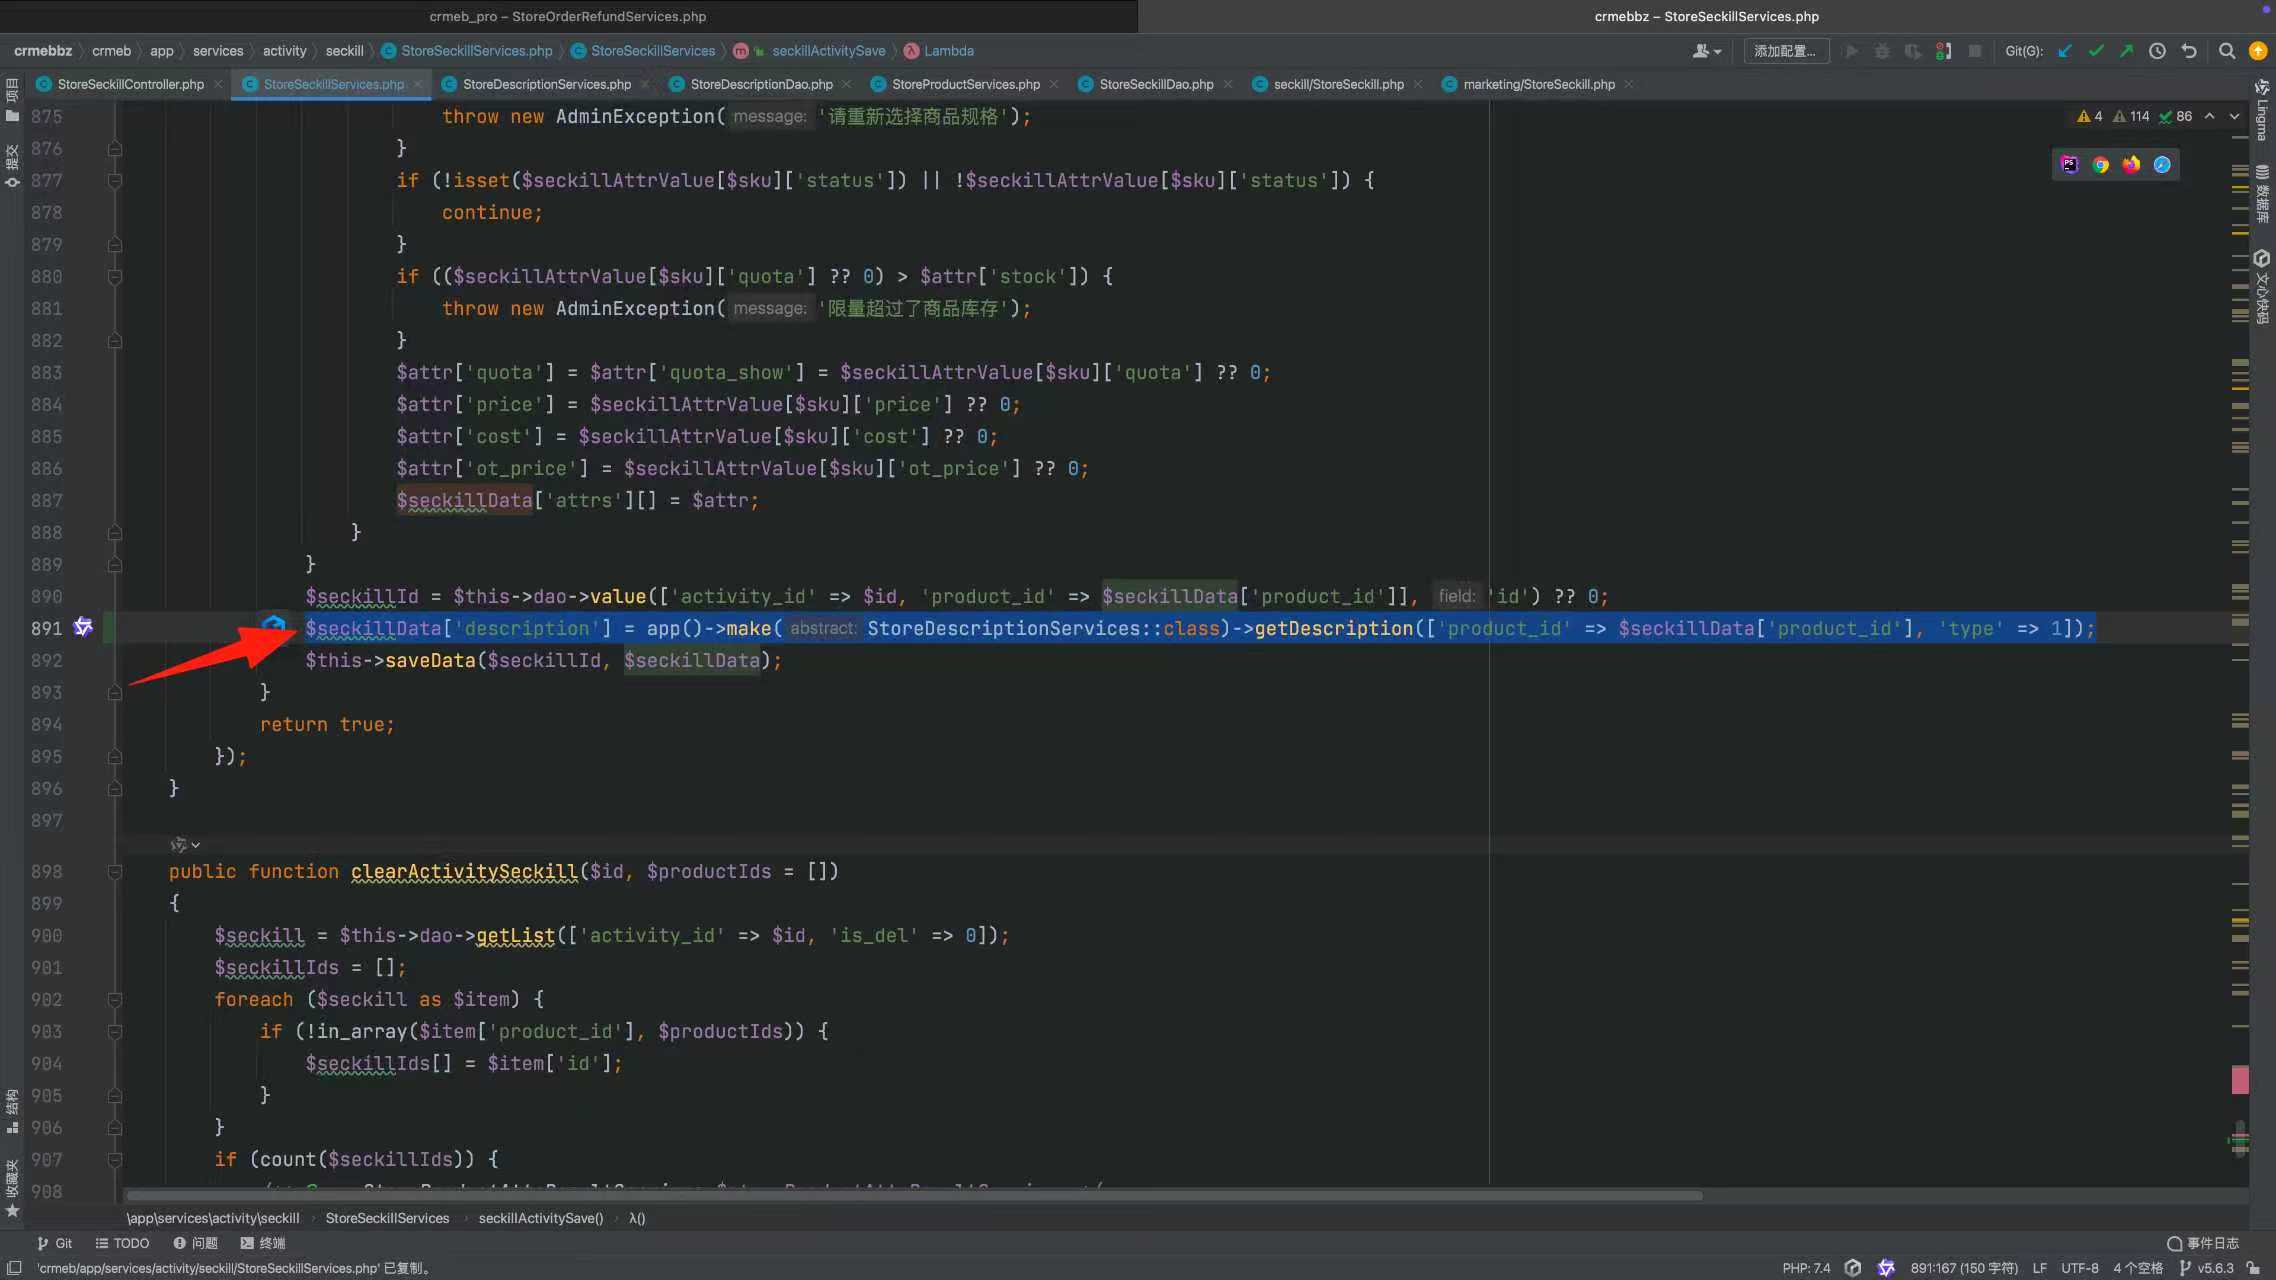
Task: Open in PhpStorm built-in preview icon
Action: coord(2069,165)
